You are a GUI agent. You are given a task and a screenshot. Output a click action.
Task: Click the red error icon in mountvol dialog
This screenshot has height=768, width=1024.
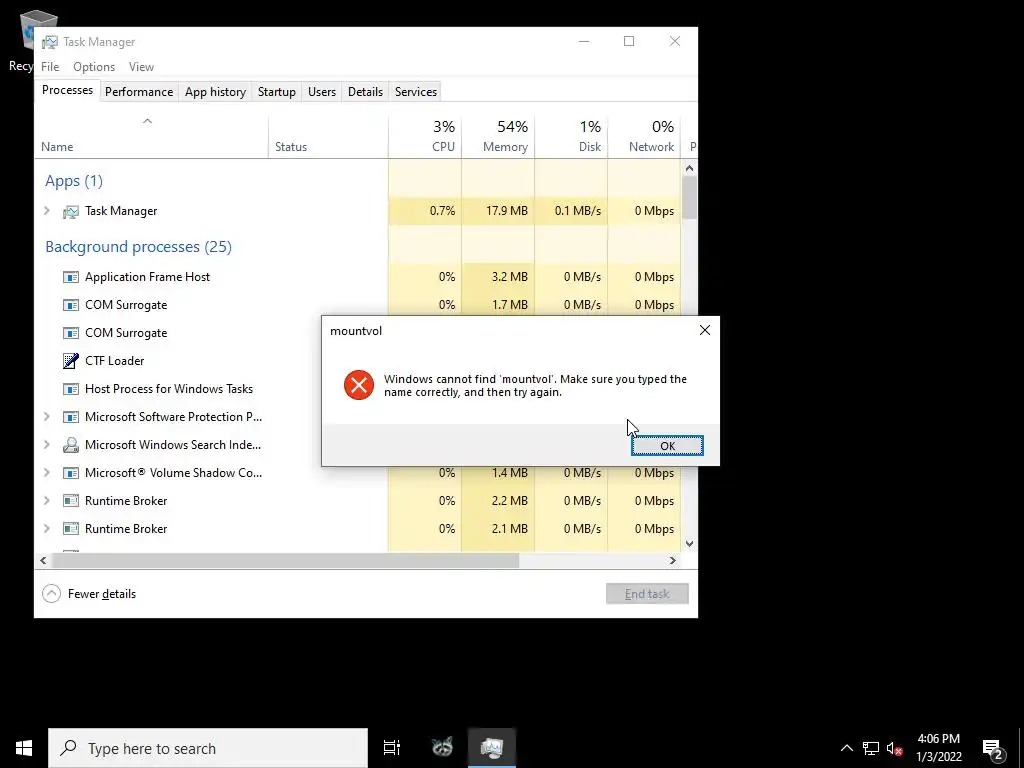tap(359, 385)
